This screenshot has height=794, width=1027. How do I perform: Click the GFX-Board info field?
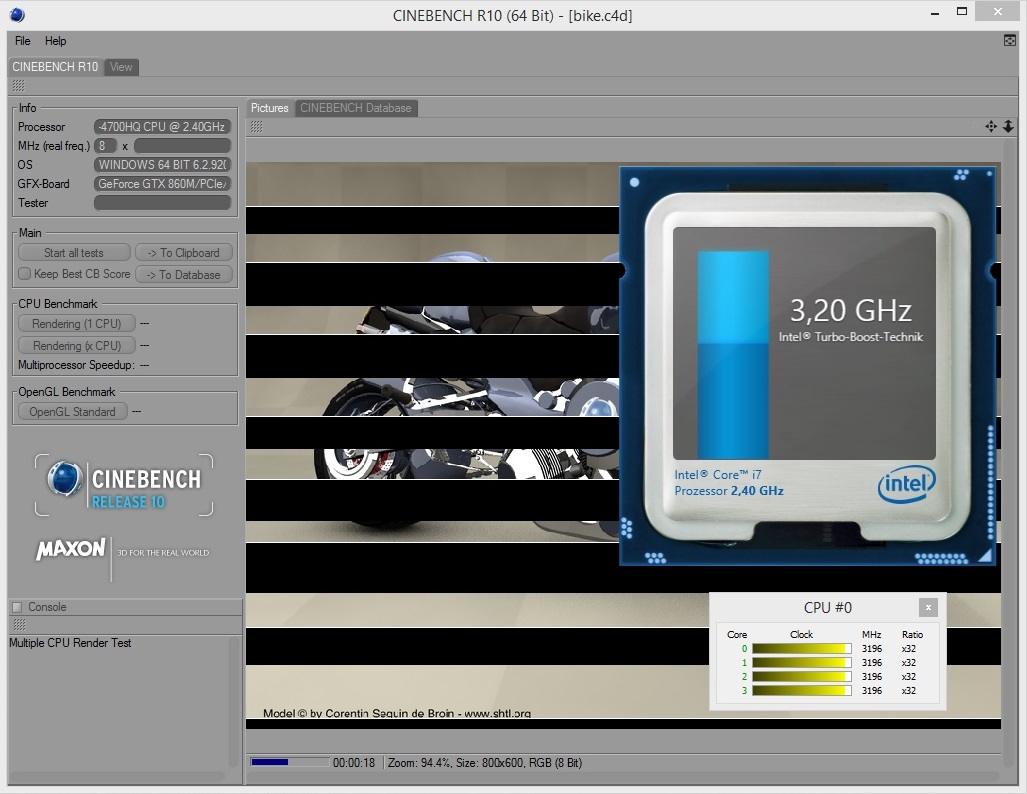point(162,183)
